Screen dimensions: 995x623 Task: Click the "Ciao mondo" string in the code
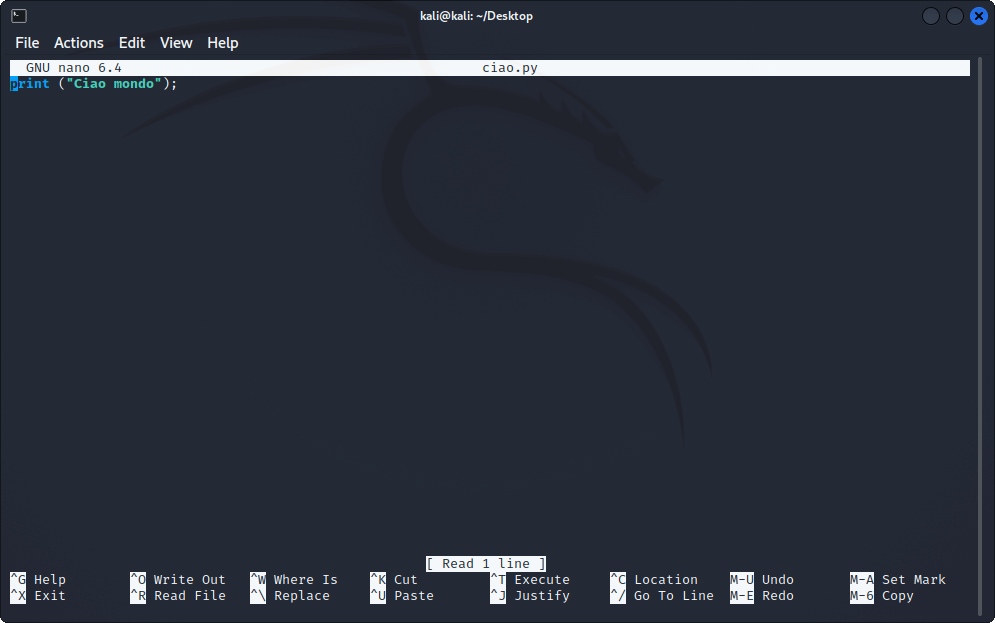pyautogui.click(x=114, y=84)
